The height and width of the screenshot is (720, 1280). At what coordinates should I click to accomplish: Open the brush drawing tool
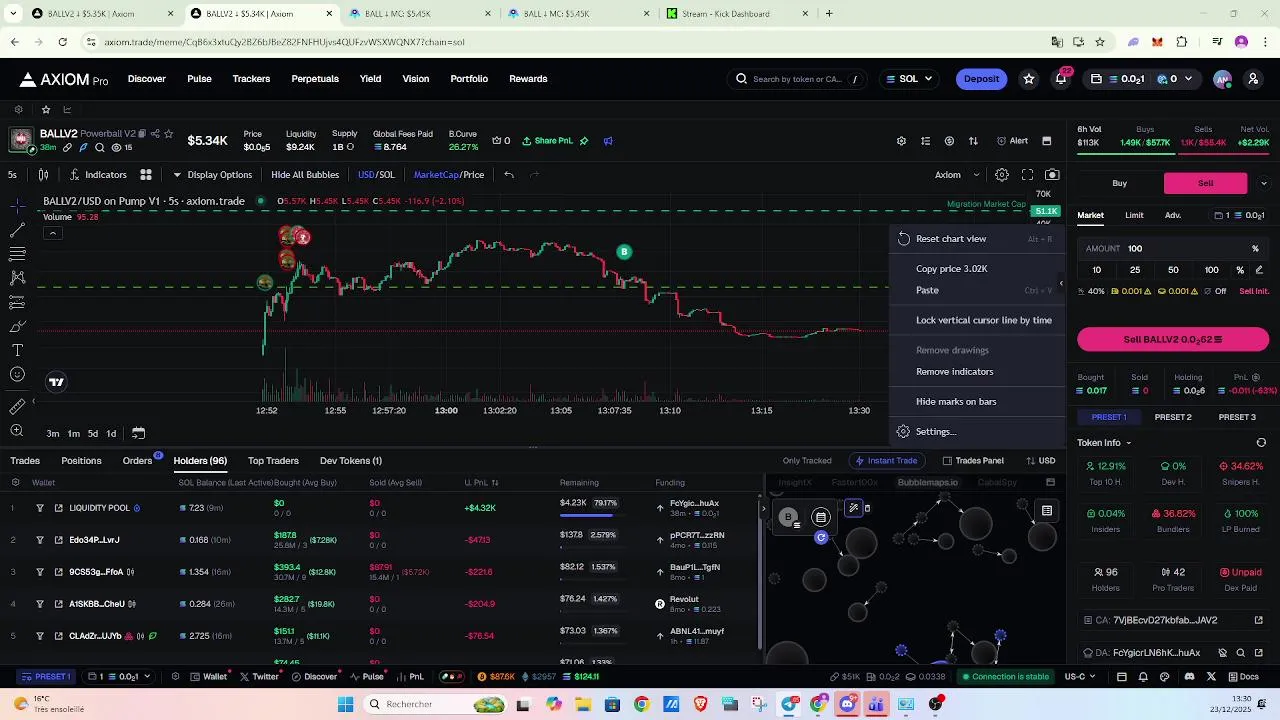point(17,326)
